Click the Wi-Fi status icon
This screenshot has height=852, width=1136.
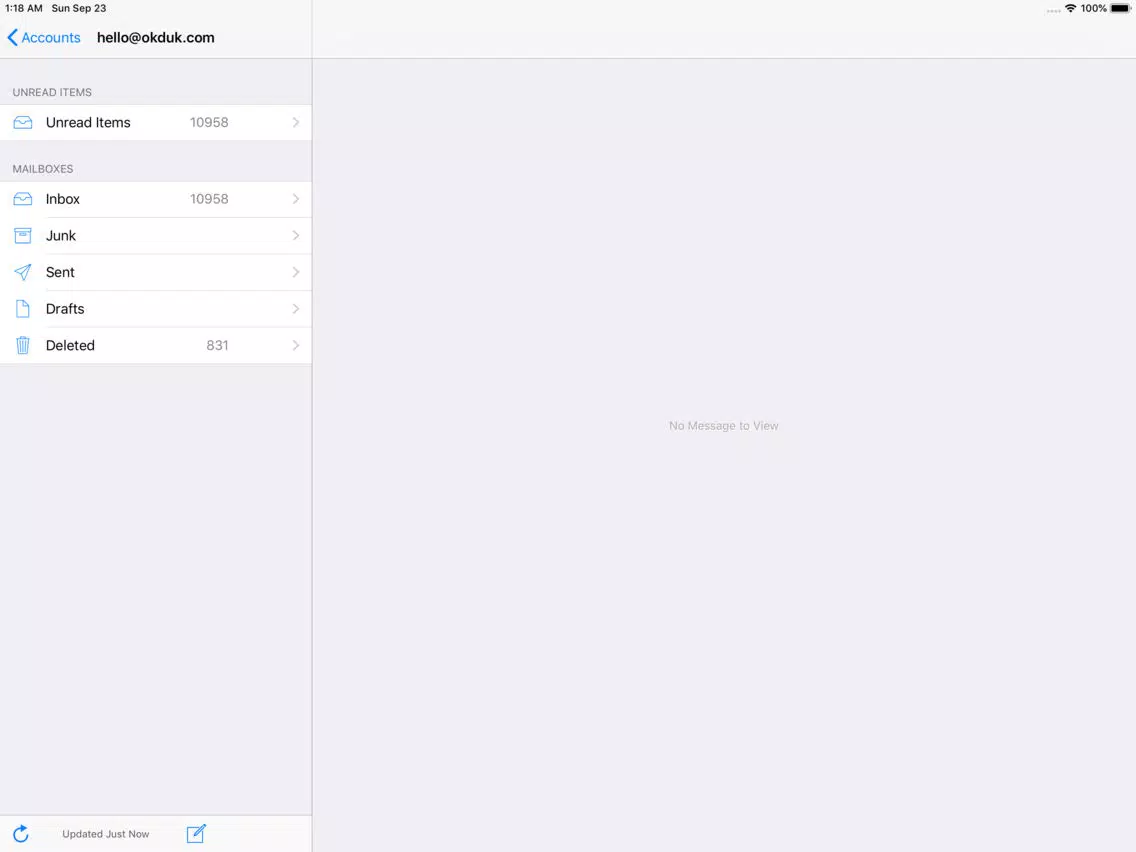1070,9
